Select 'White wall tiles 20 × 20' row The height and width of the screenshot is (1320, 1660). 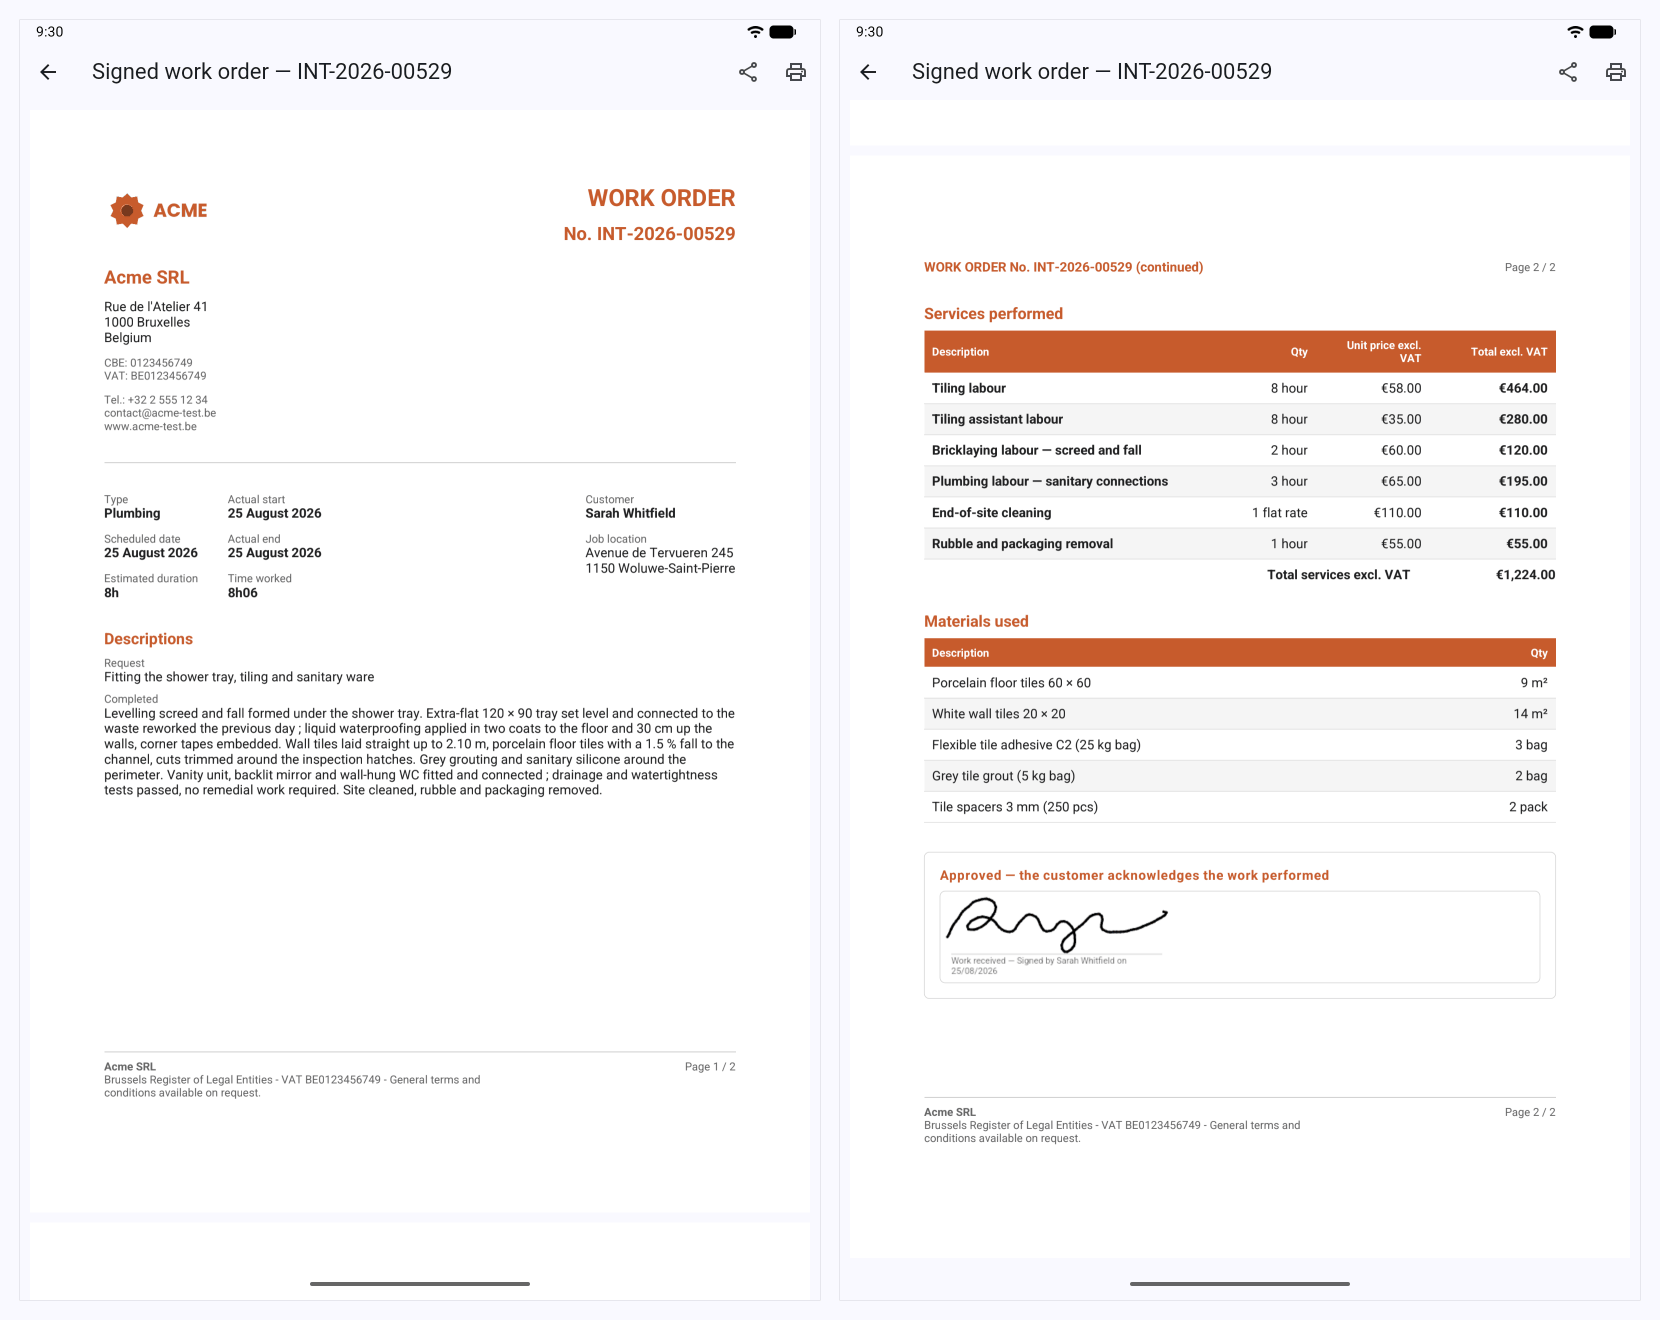[x=1240, y=714]
